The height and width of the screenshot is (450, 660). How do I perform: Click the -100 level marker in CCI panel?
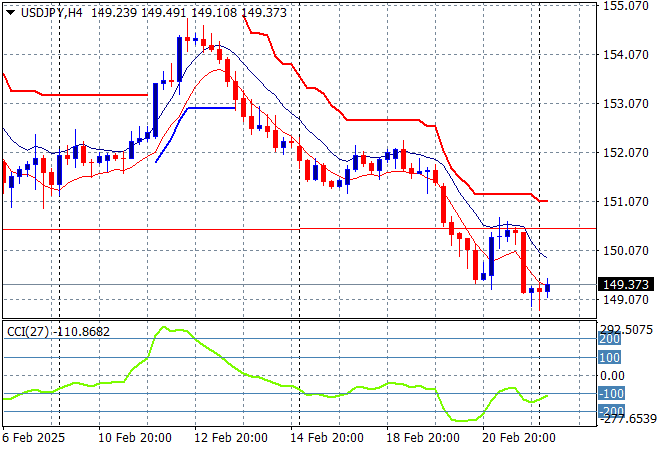pyautogui.click(x=611, y=393)
